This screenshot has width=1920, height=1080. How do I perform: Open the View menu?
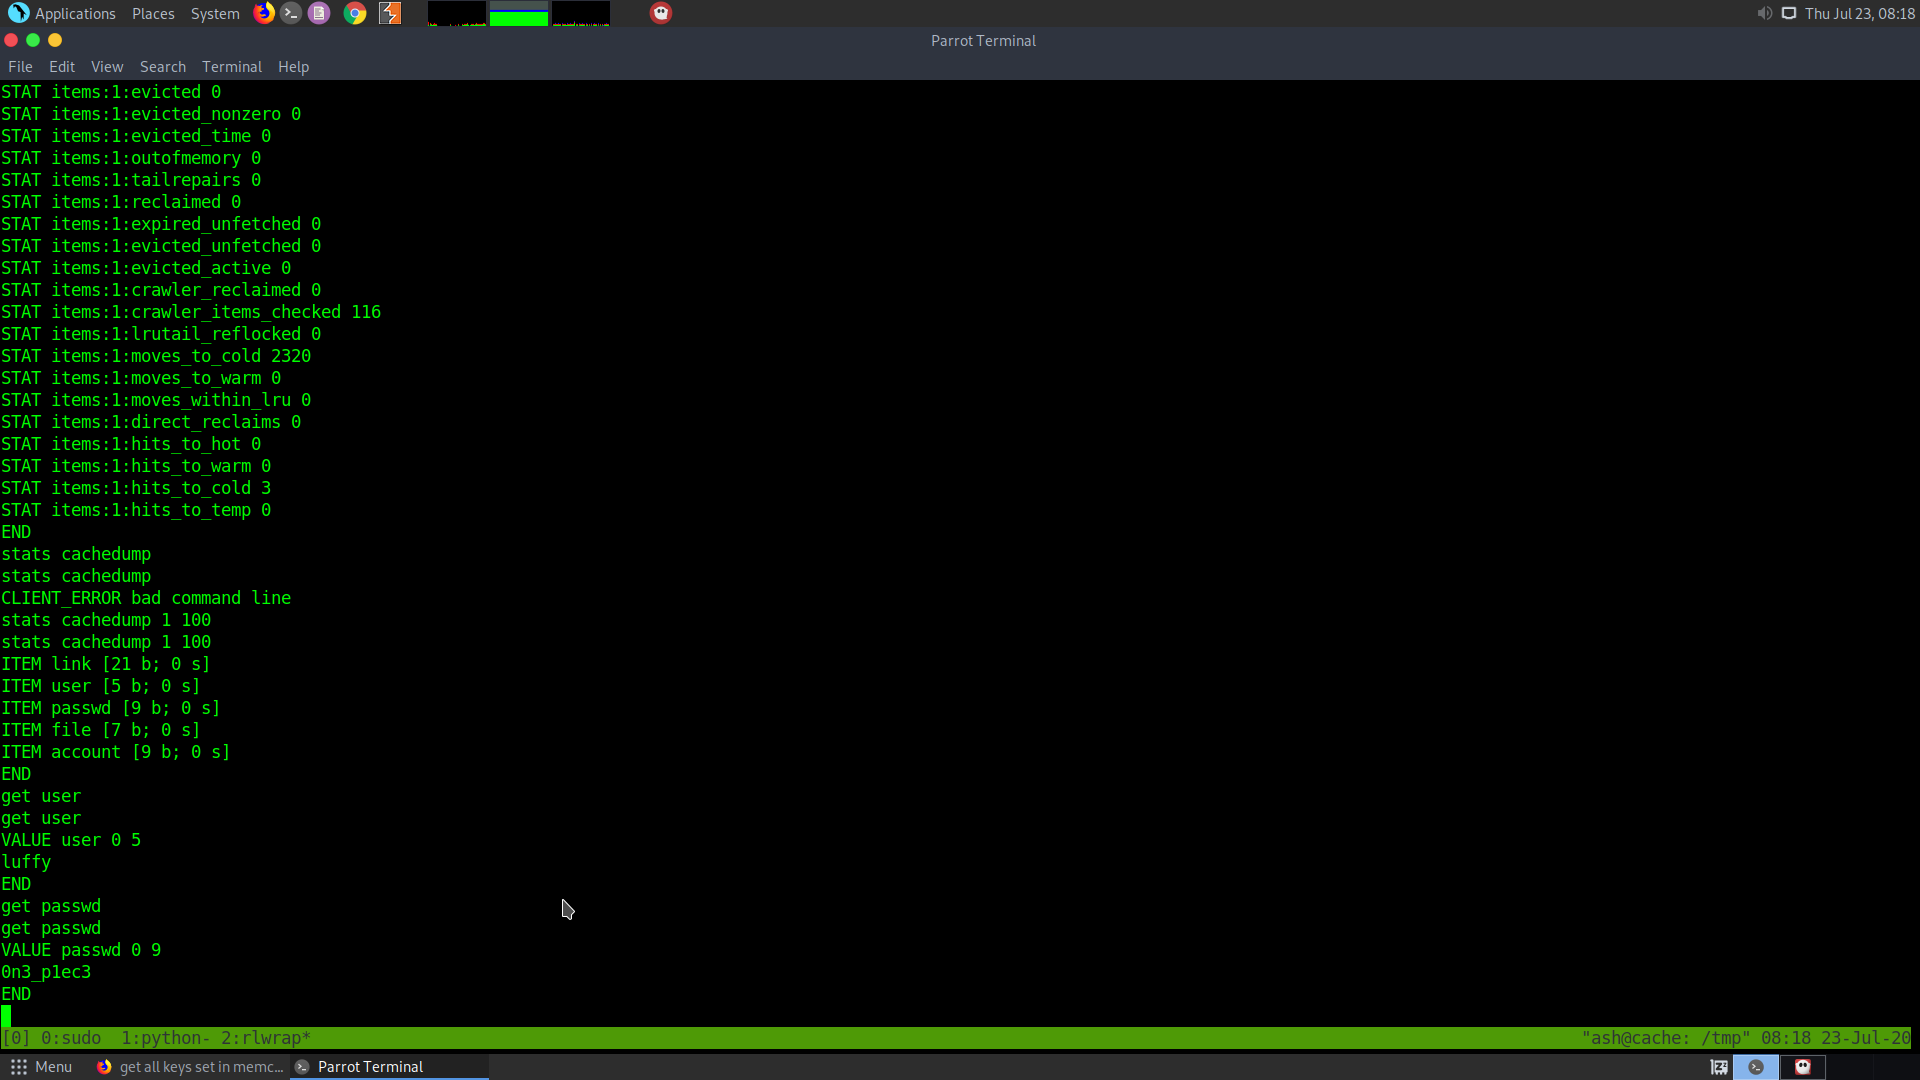pos(107,67)
